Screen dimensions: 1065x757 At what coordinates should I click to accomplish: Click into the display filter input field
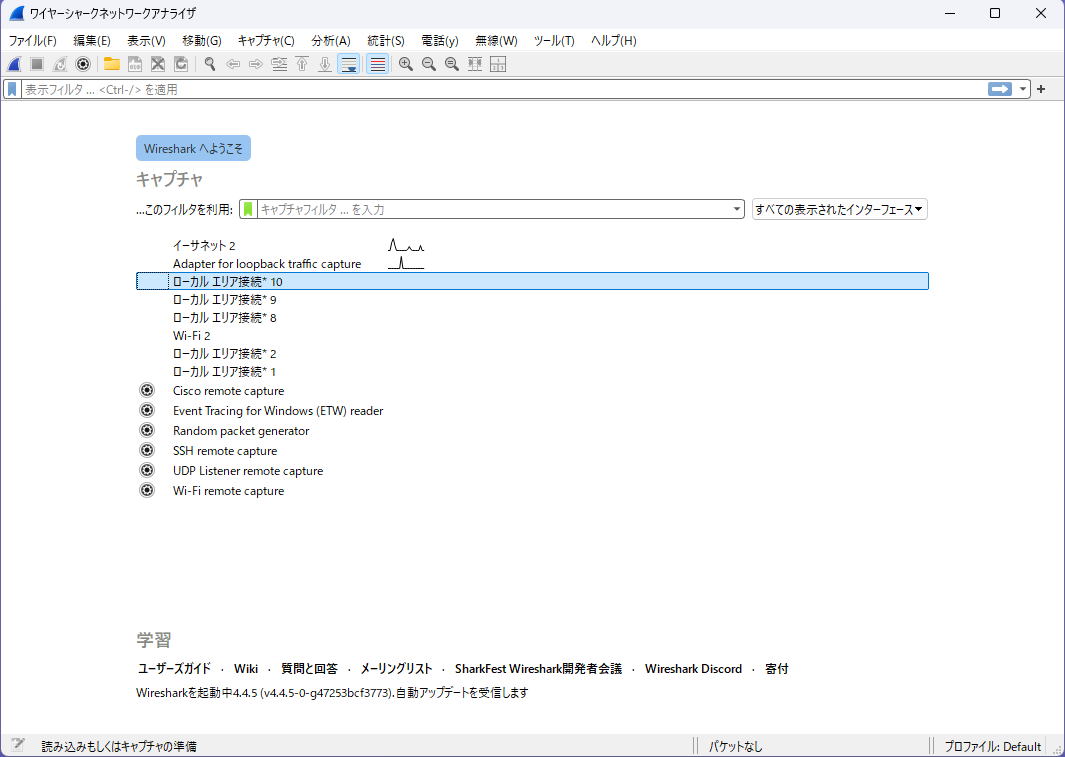coord(504,90)
